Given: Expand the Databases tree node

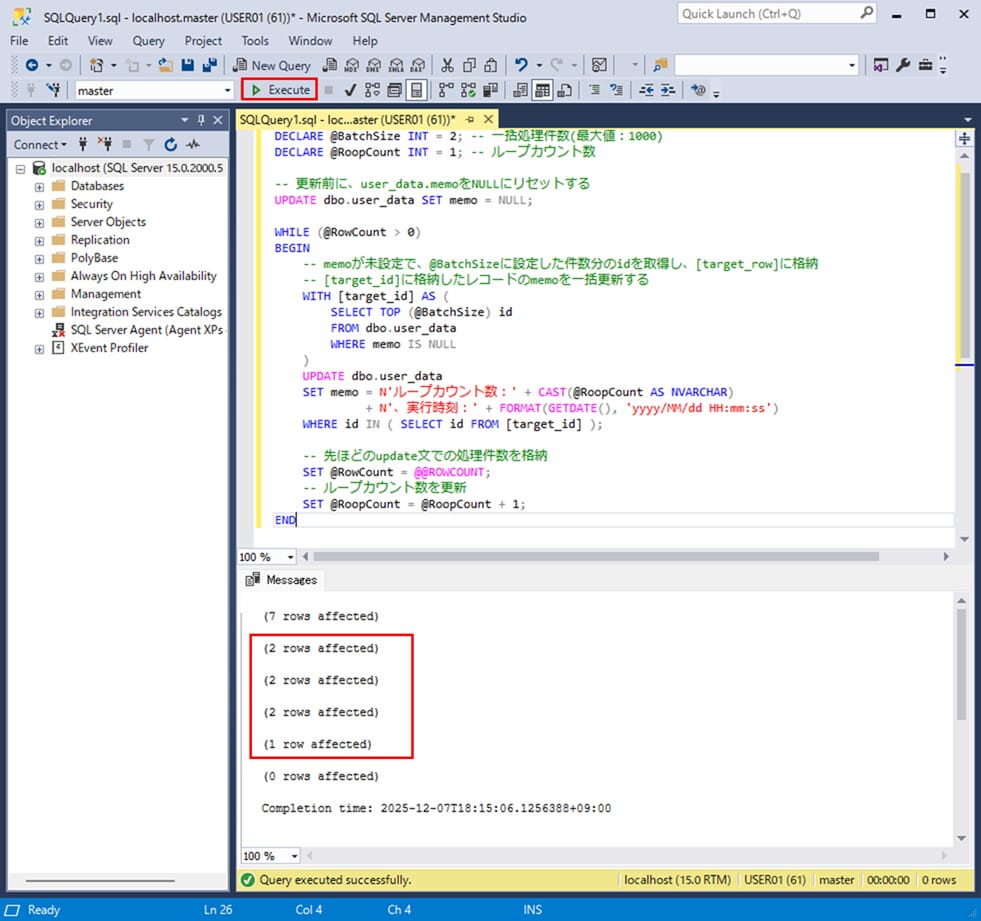Looking at the screenshot, I should tap(40, 186).
